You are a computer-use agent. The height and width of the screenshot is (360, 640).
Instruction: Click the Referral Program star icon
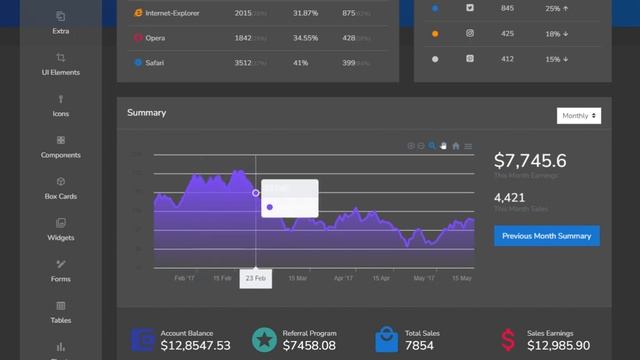pos(264,340)
